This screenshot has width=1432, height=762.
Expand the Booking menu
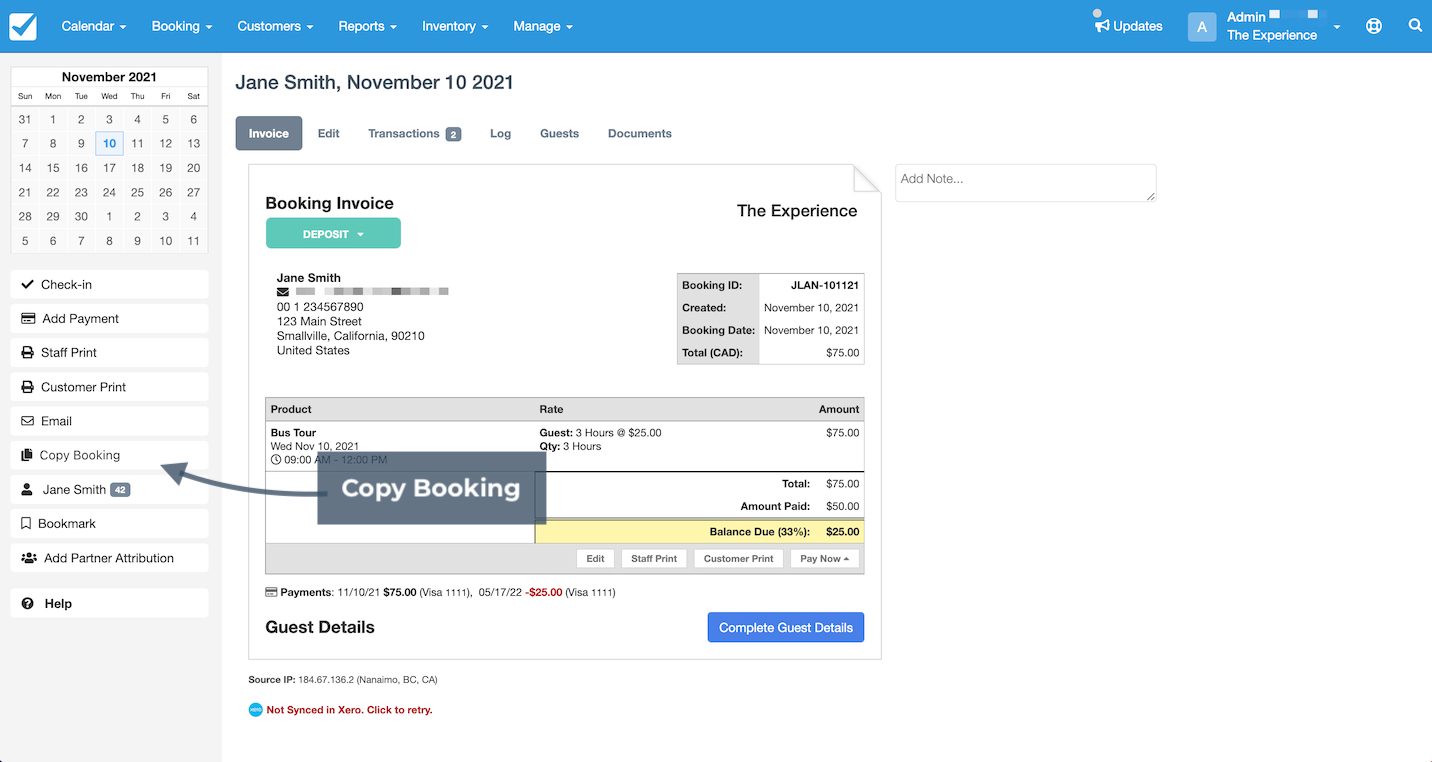click(x=182, y=26)
